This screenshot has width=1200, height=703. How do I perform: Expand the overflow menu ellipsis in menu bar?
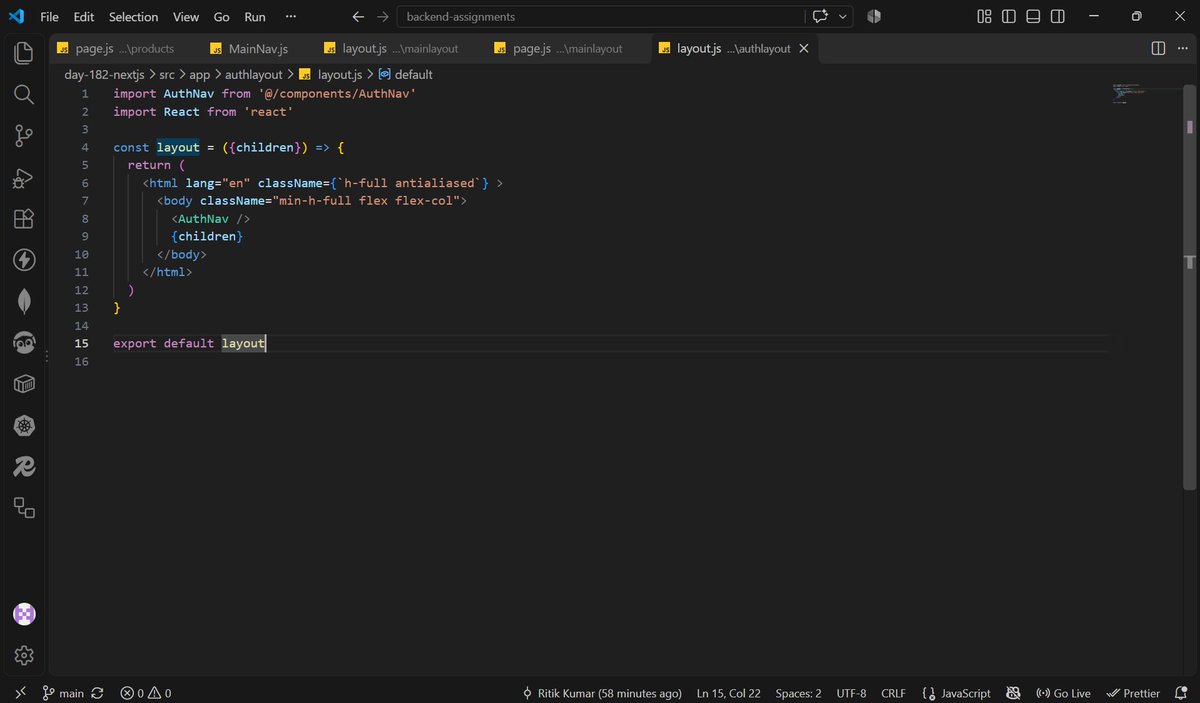click(290, 16)
